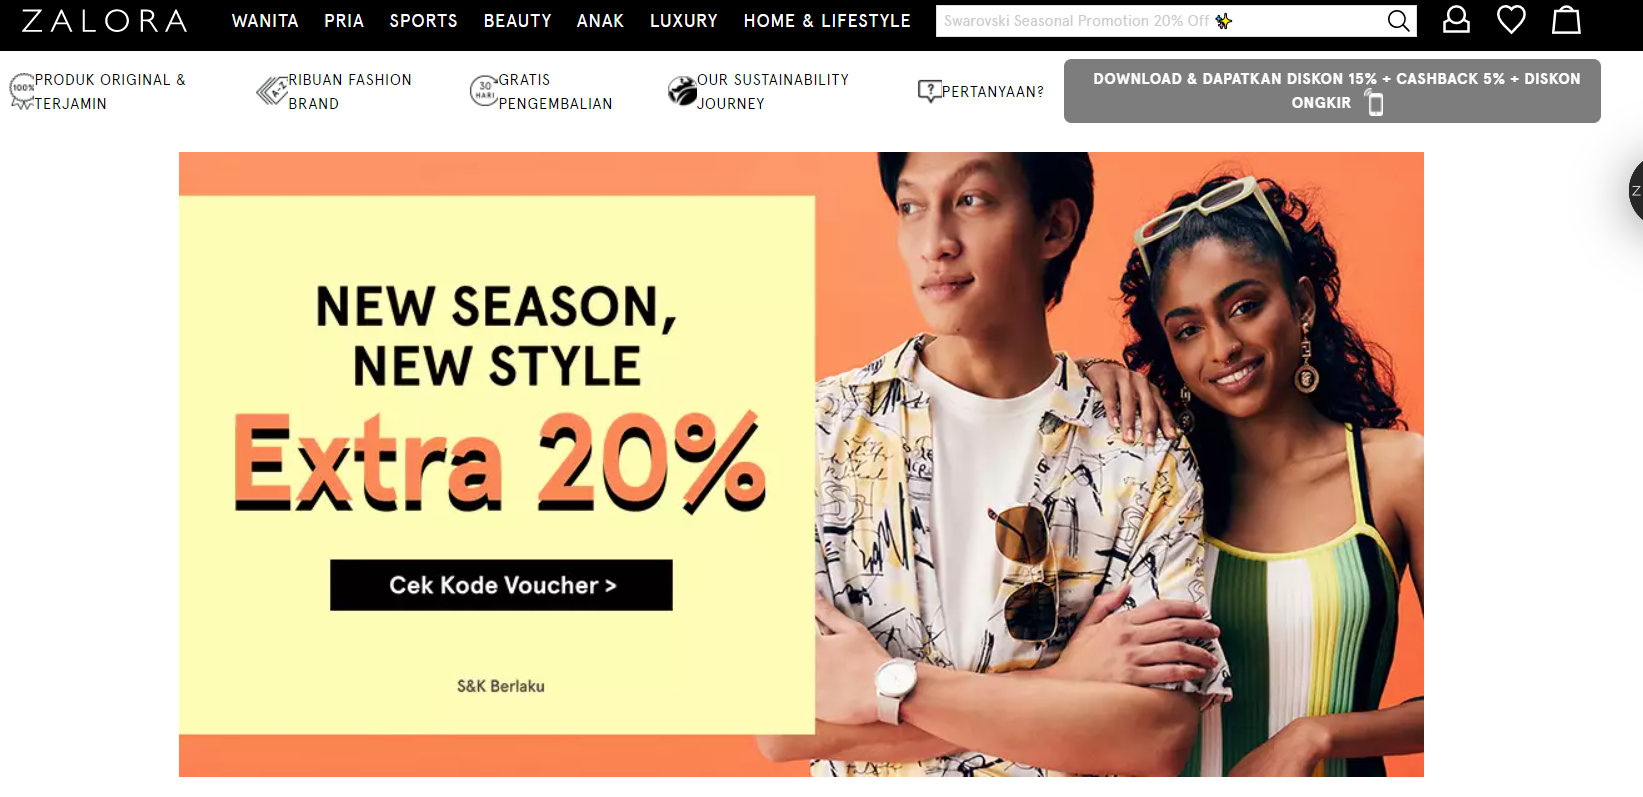Open the shopping bag icon

click(x=1566, y=20)
